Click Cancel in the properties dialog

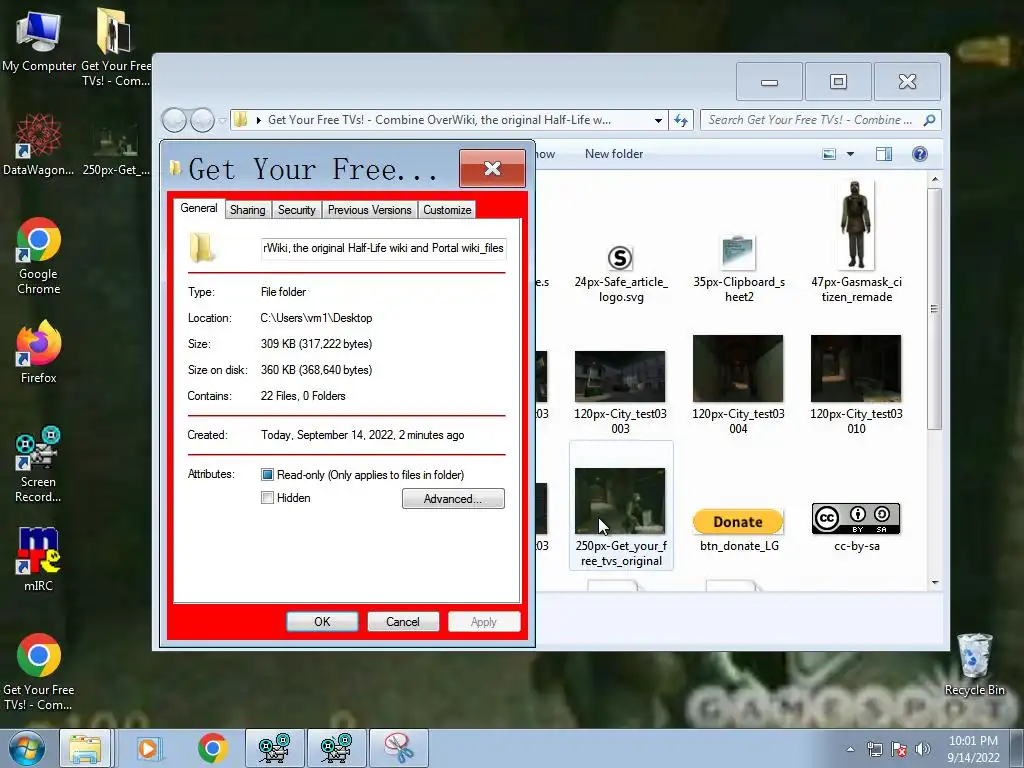point(403,622)
